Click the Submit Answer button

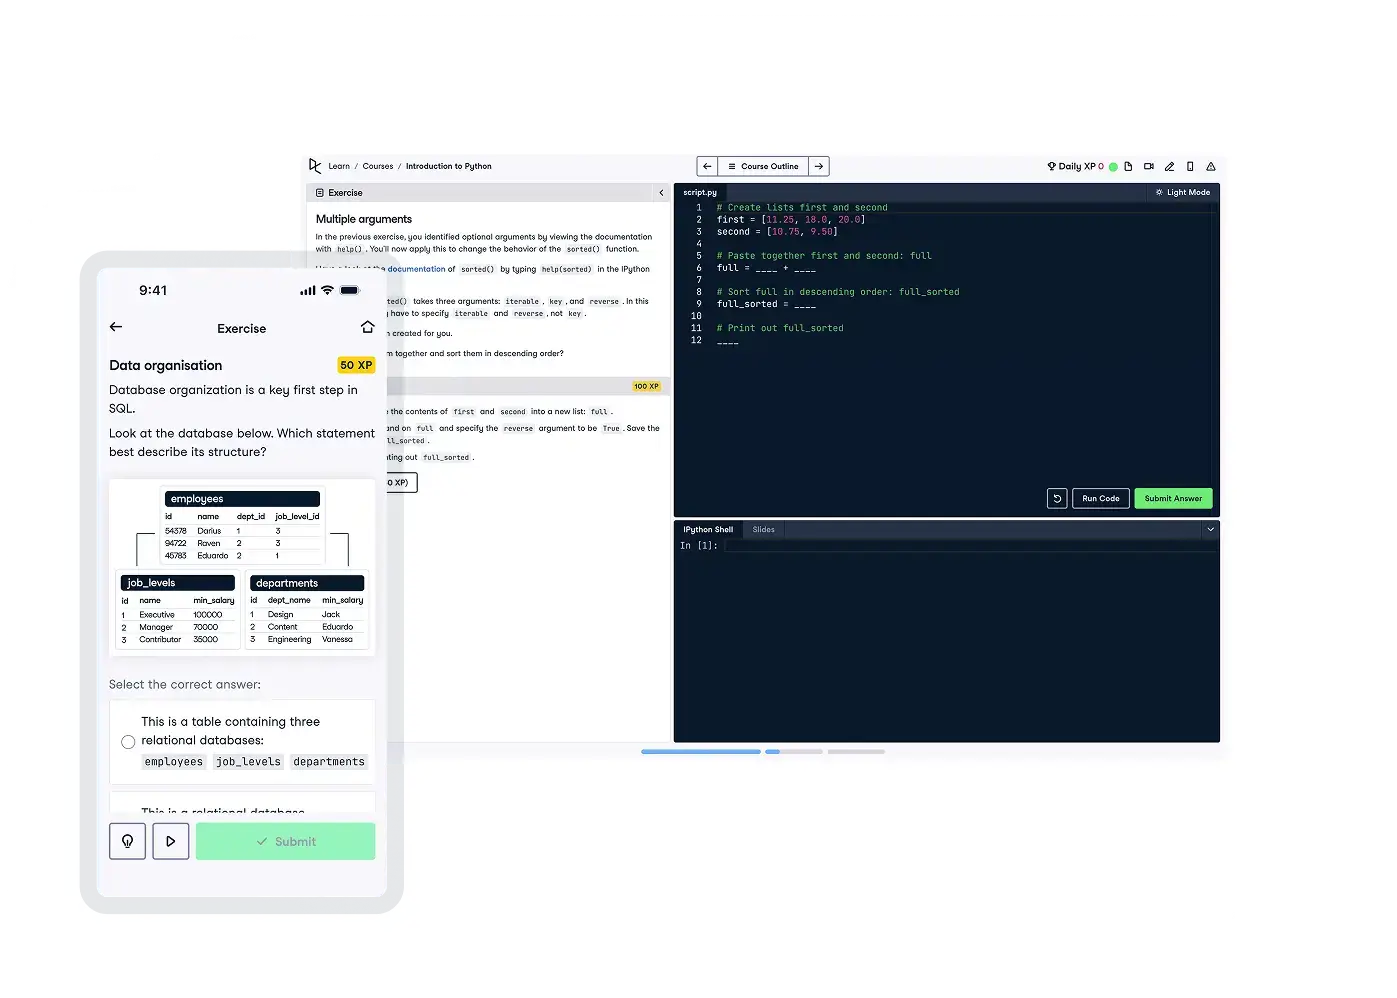(x=1172, y=498)
